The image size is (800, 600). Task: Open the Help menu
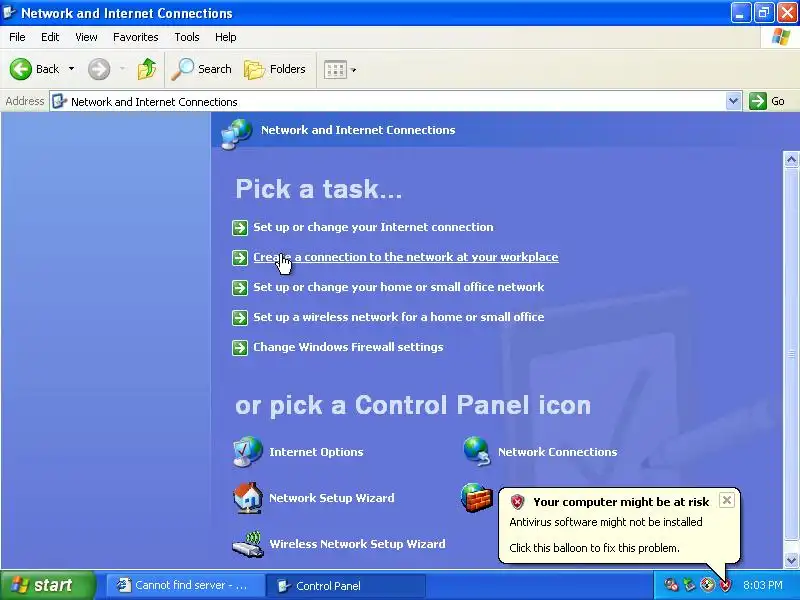(226, 37)
